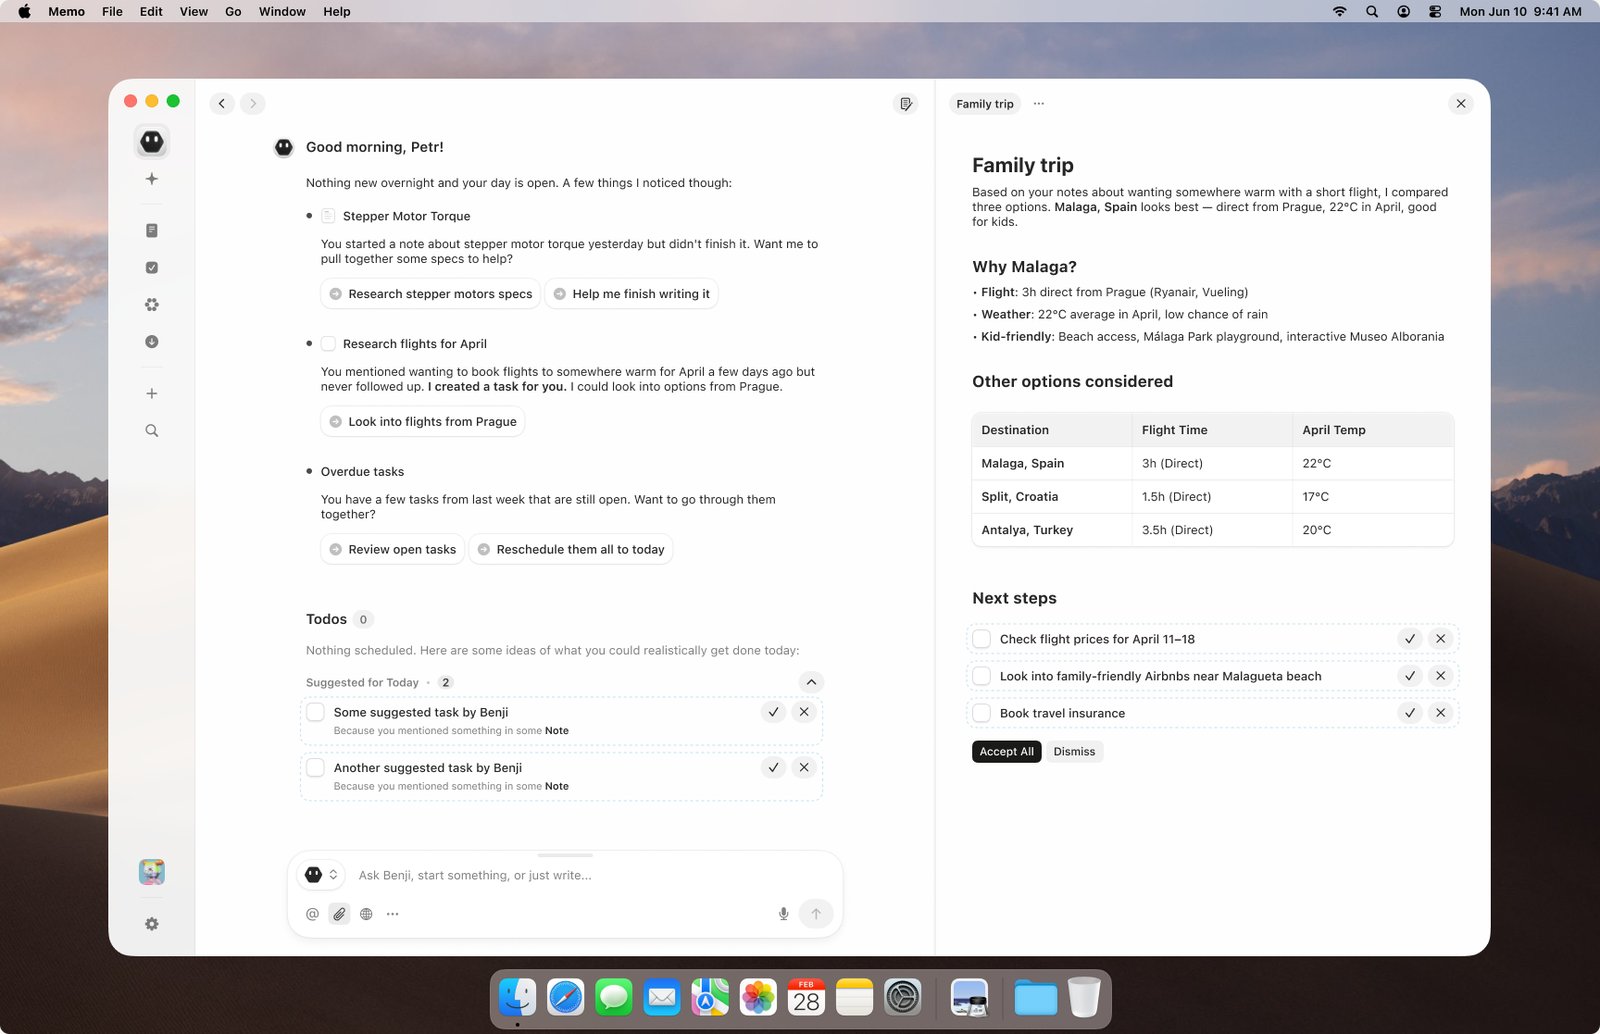The image size is (1600, 1034).
Task: Click the Accept All button
Action: coord(1007,752)
